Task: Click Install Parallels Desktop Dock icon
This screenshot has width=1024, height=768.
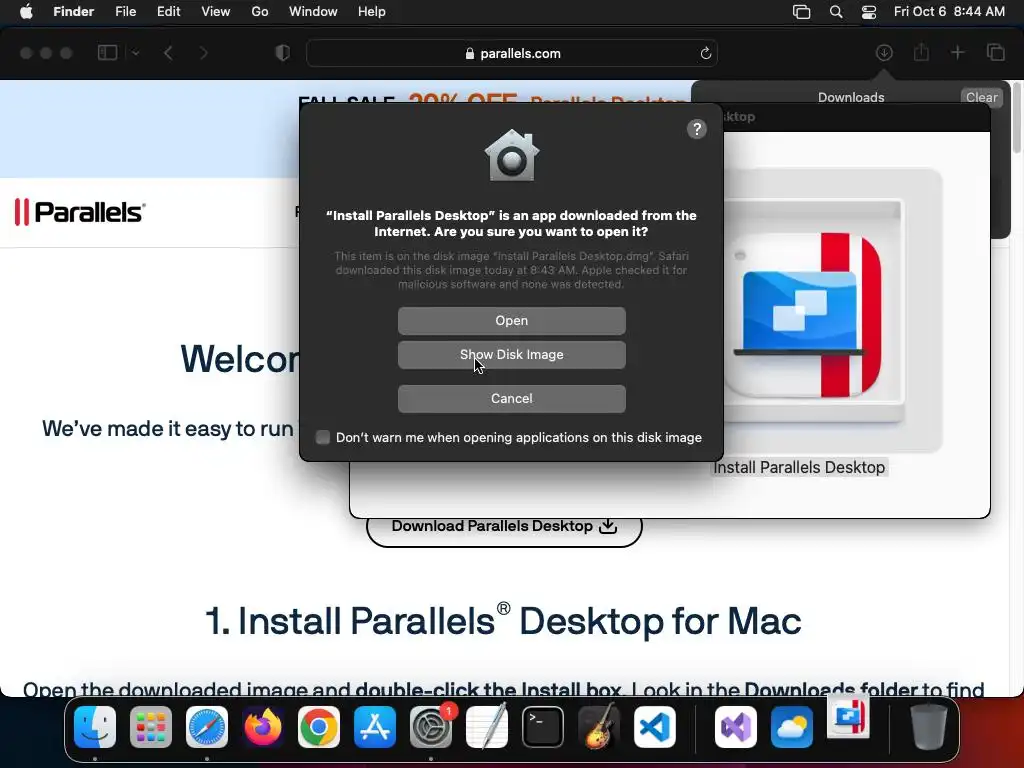Action: click(x=848, y=716)
